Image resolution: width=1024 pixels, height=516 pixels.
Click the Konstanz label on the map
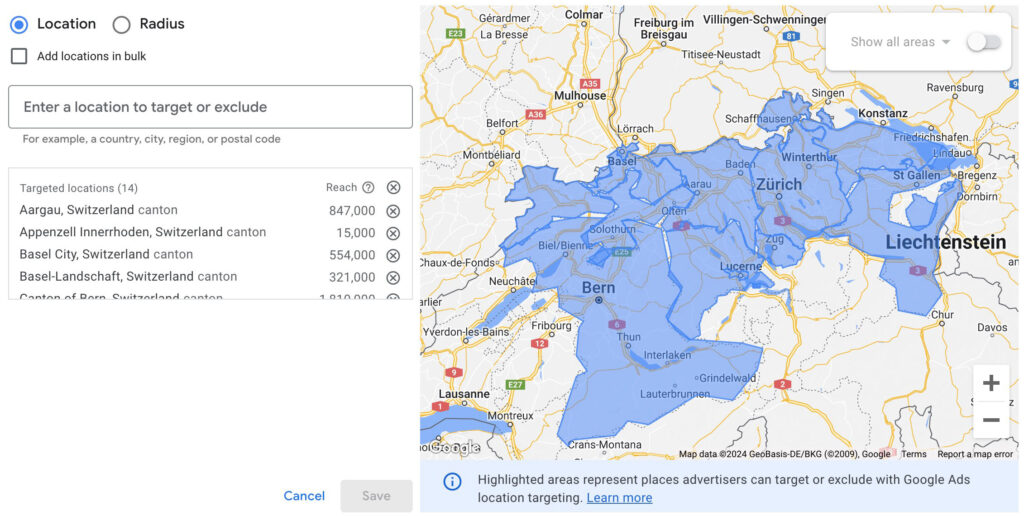click(x=883, y=113)
